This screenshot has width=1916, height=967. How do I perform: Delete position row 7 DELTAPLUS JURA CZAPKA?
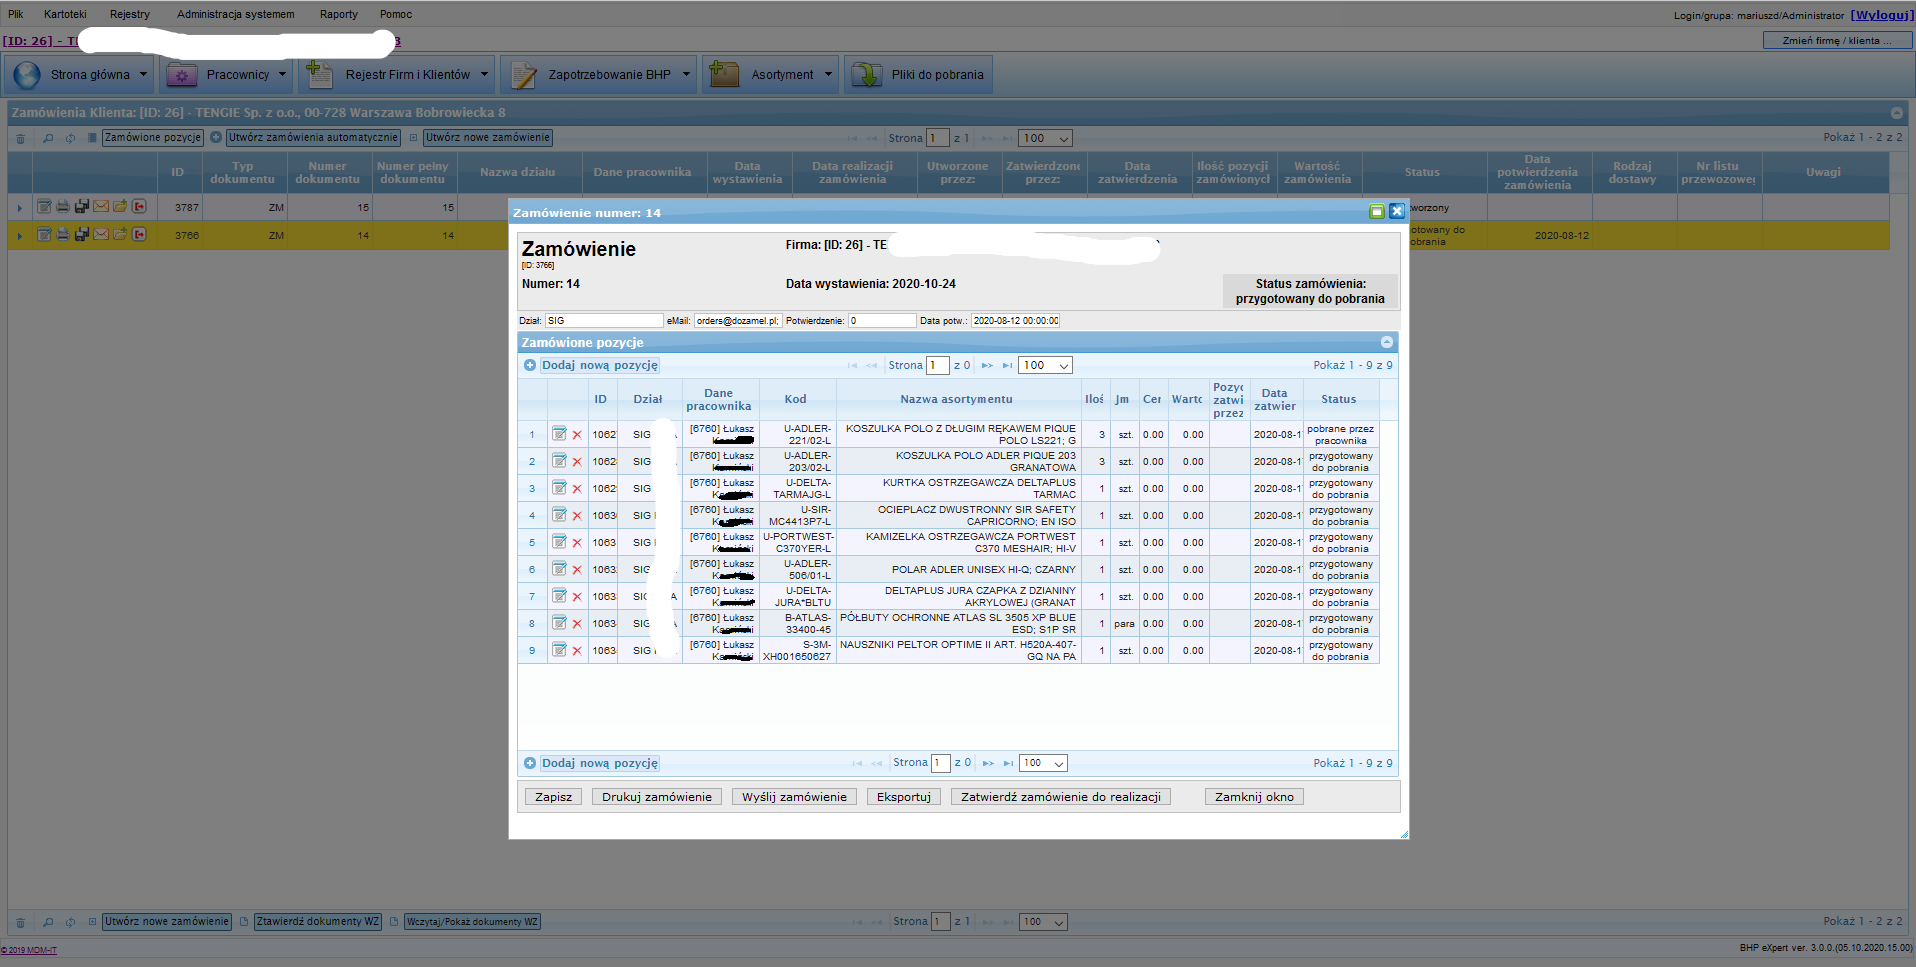coord(577,597)
